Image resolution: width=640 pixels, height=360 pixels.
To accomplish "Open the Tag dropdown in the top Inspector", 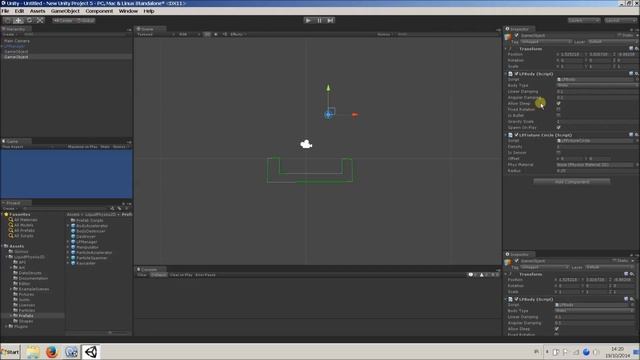I will 546,42.
